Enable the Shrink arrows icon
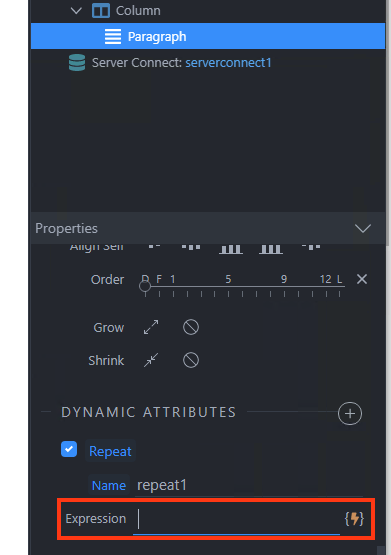Screen dimensions: 391x555 (151, 360)
